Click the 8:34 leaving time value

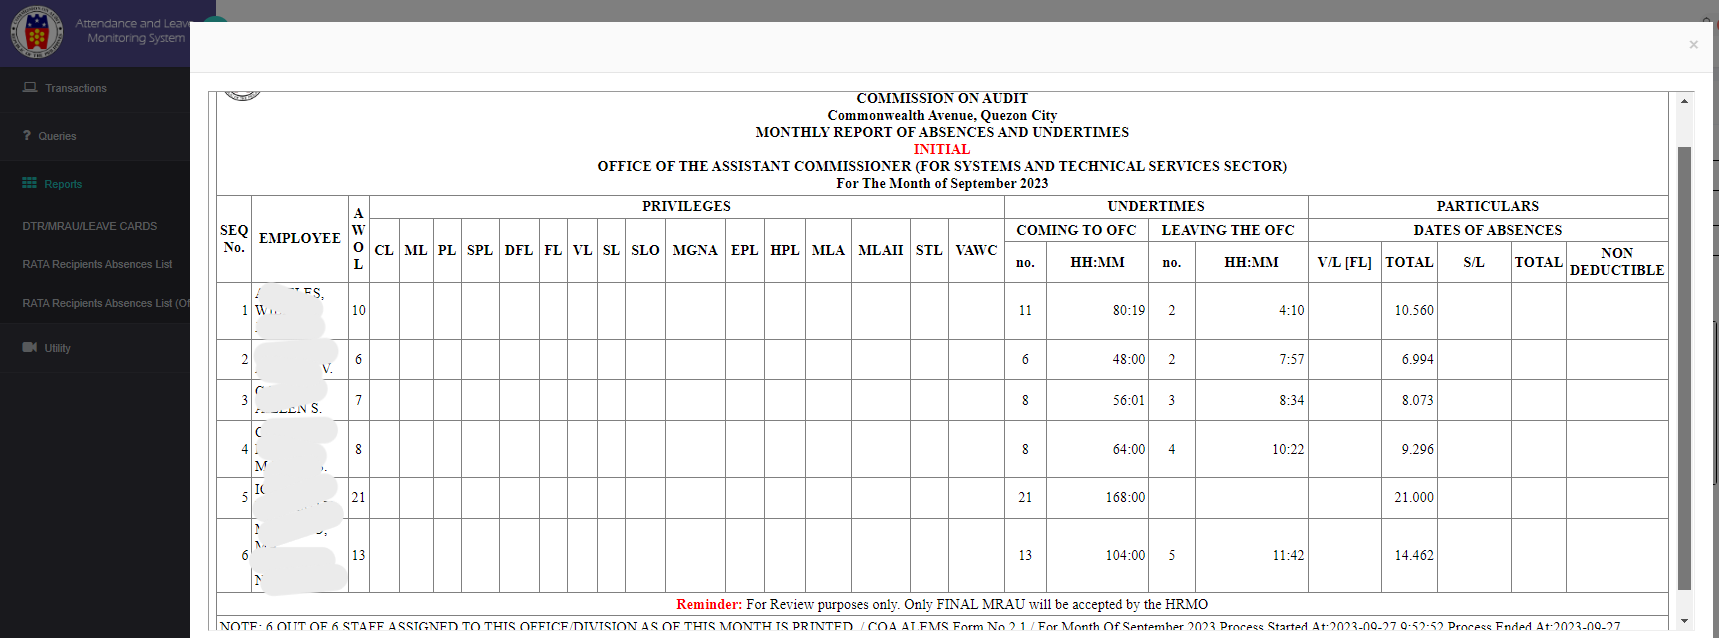coord(1291,400)
